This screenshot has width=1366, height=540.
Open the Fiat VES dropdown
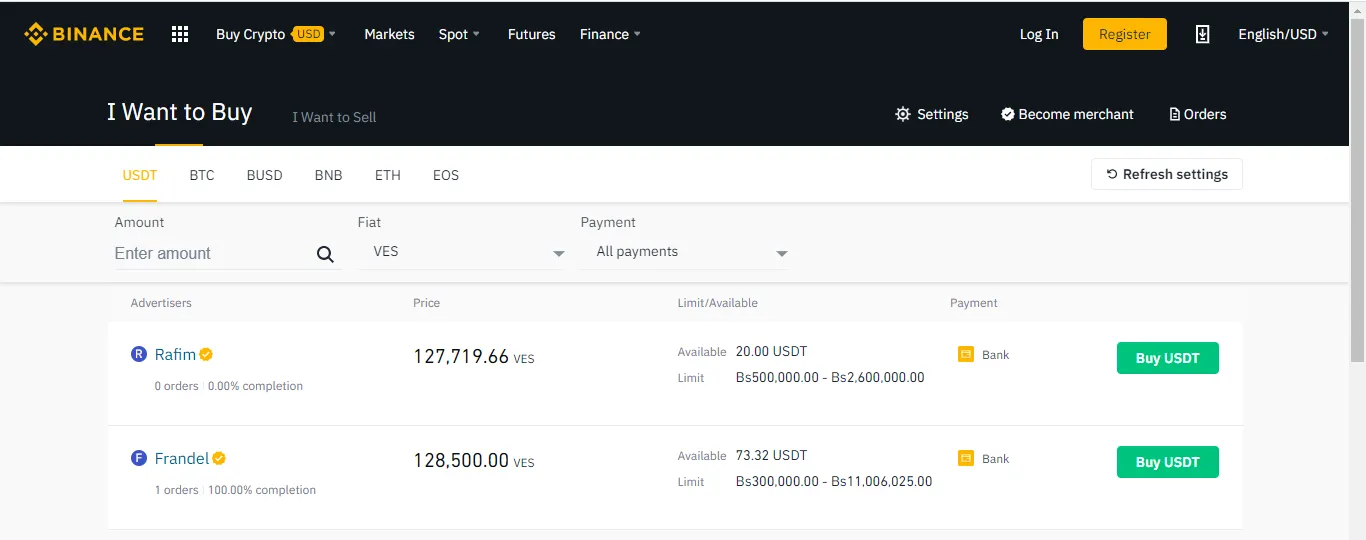tap(462, 252)
